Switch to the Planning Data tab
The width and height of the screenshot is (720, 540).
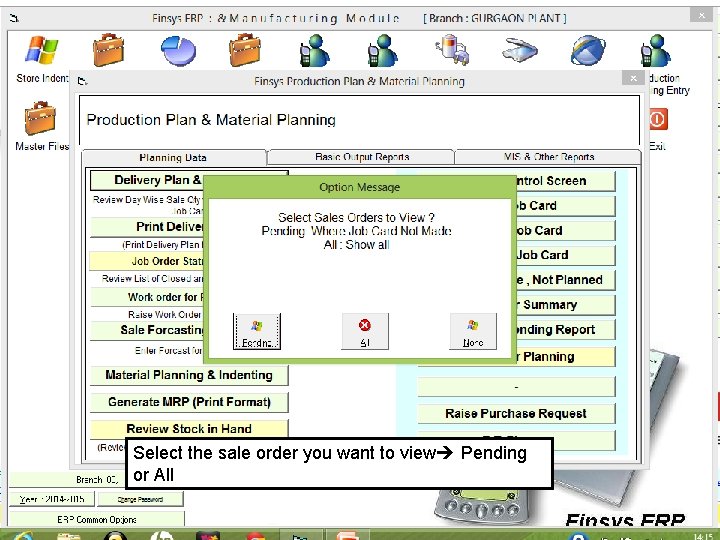[174, 158]
